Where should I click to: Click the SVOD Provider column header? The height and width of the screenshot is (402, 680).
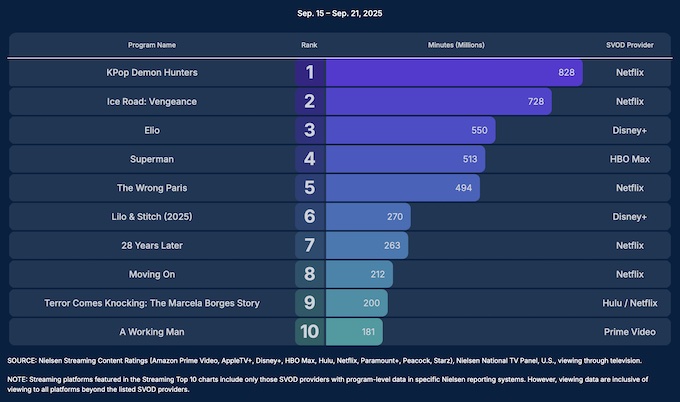click(x=629, y=46)
